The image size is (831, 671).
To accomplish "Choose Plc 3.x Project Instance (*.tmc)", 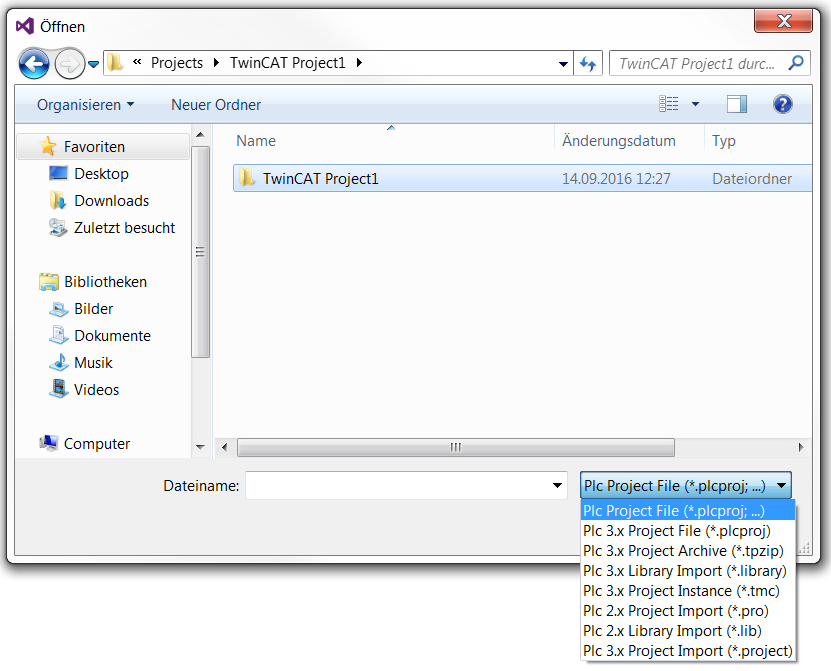I will coord(688,591).
